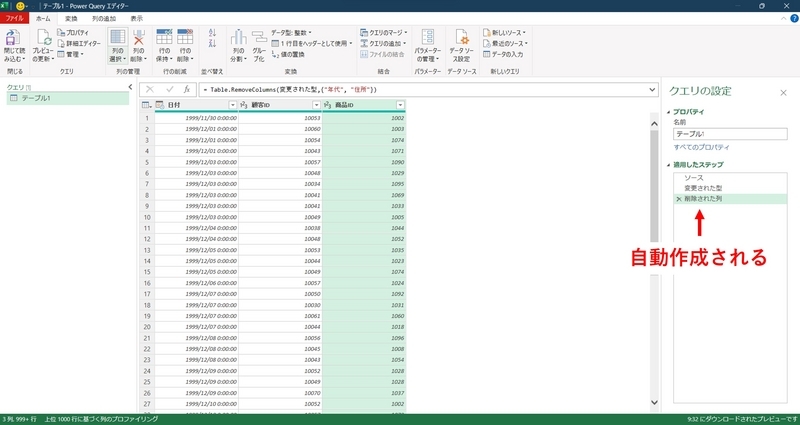The width and height of the screenshot is (800, 425).
Task: Confirm the formula with the checkmark icon
Action: tap(170, 89)
